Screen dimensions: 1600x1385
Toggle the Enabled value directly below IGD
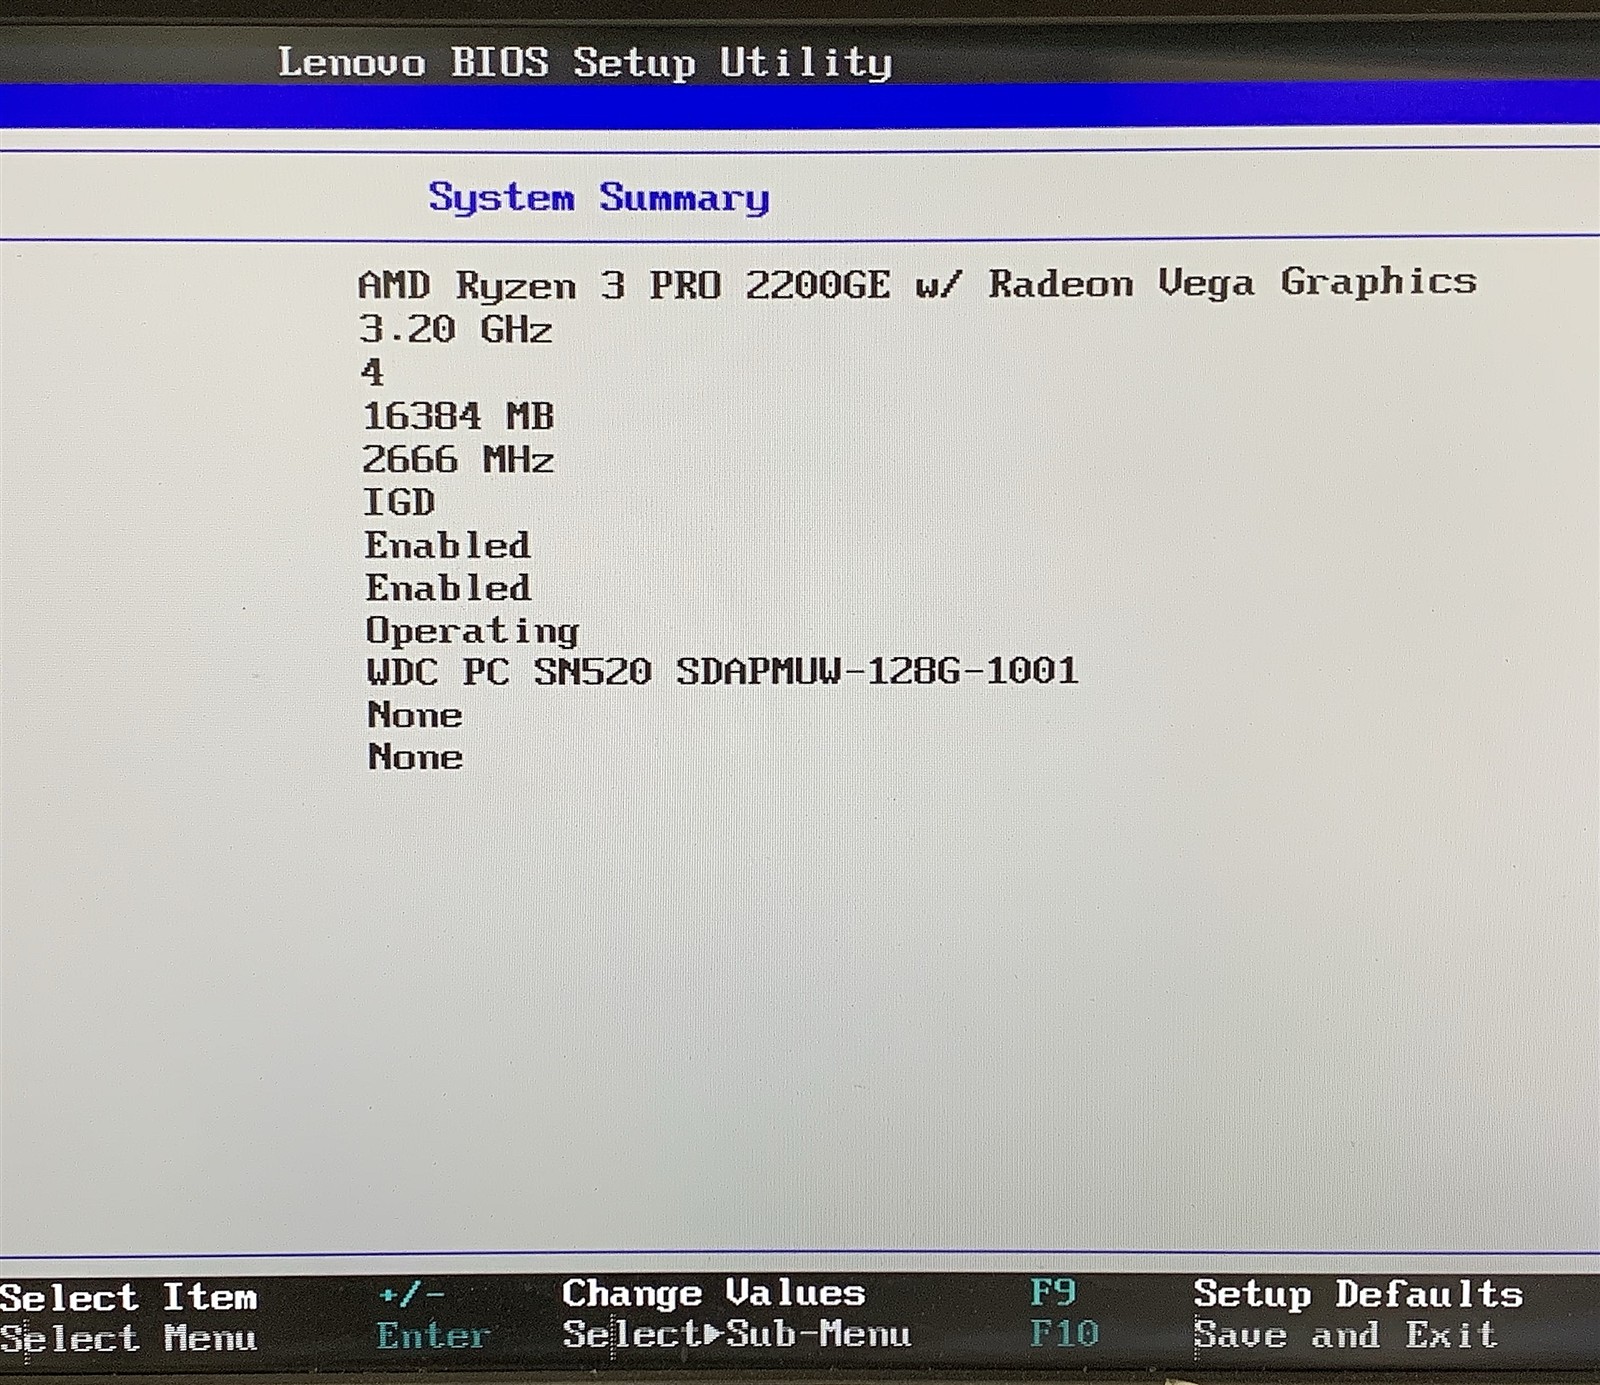(447, 545)
